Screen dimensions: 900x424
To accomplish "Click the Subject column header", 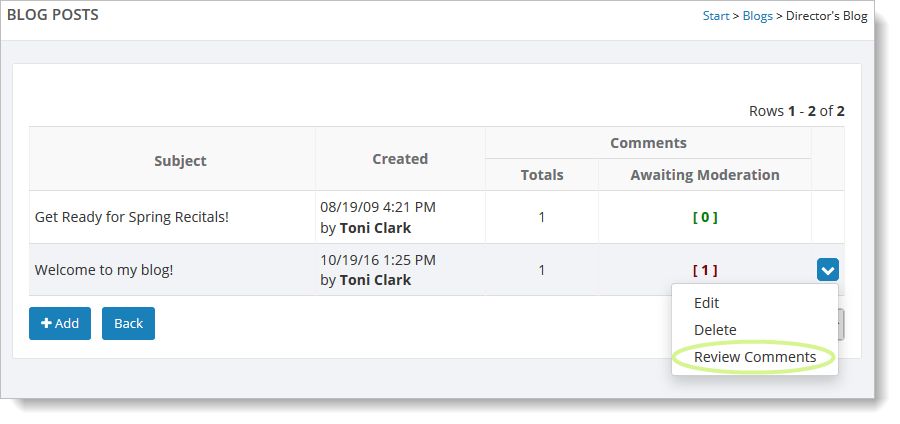I will [x=180, y=161].
